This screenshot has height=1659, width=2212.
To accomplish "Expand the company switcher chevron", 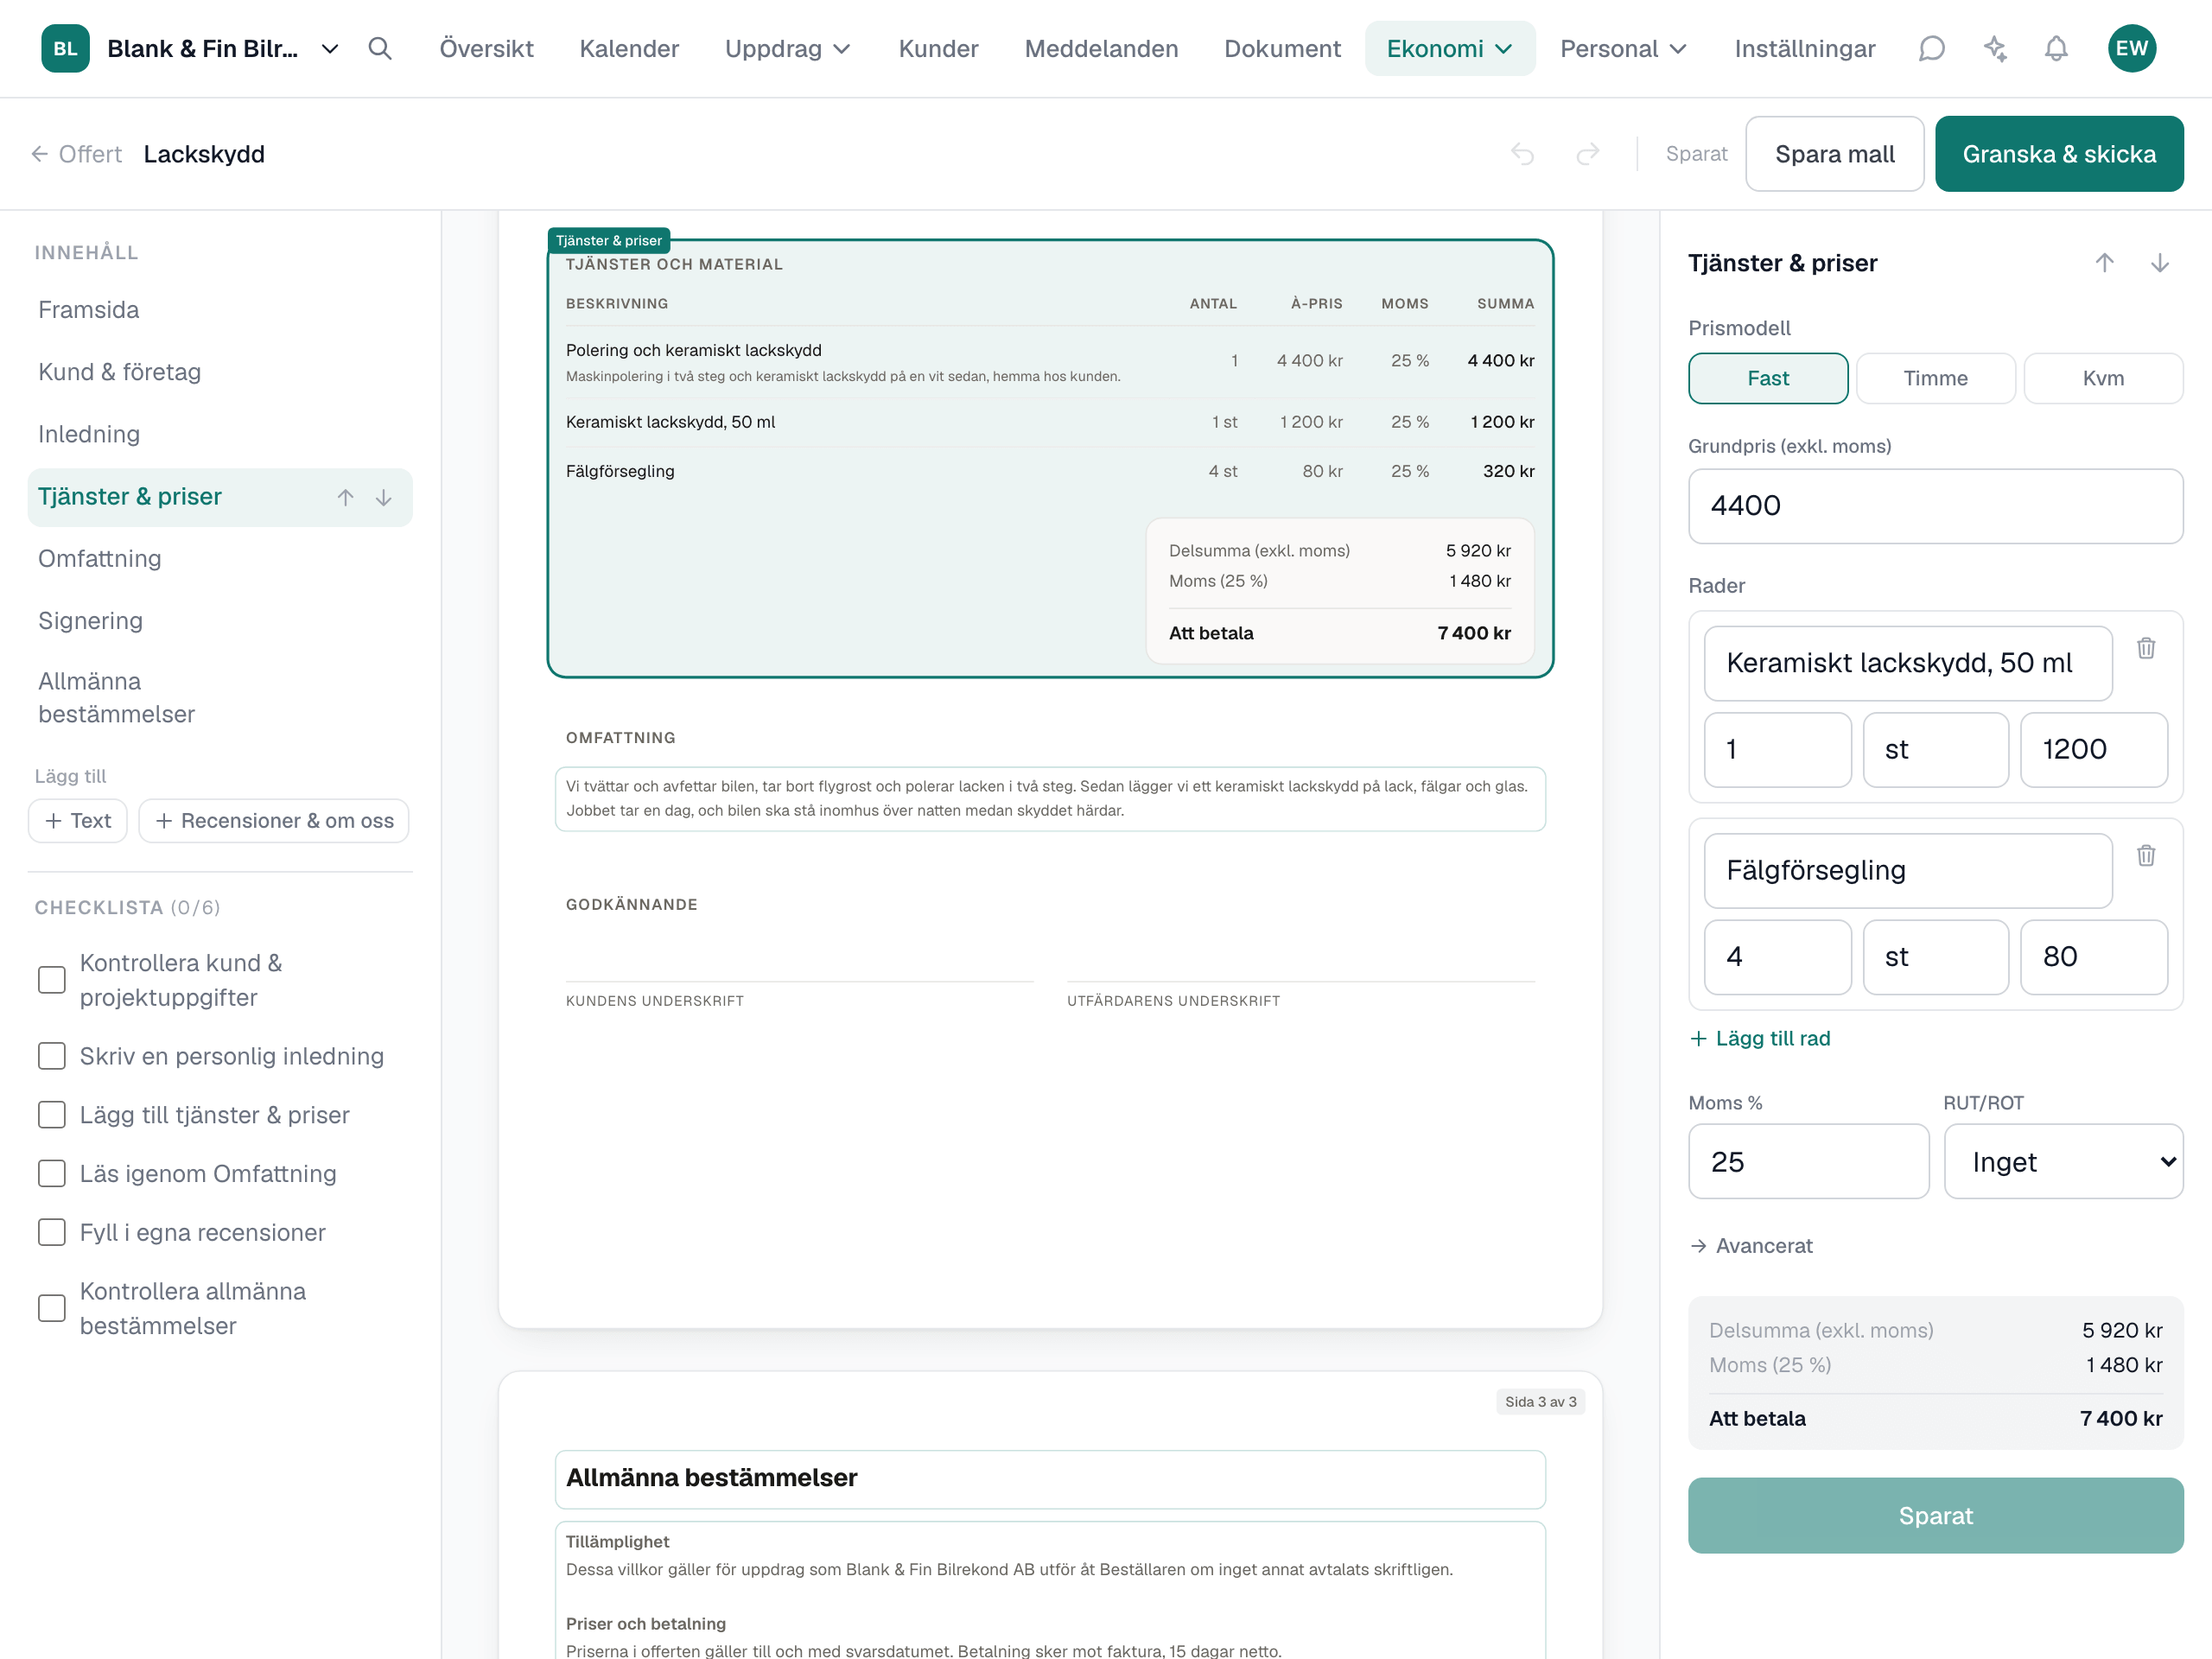I will (329, 48).
